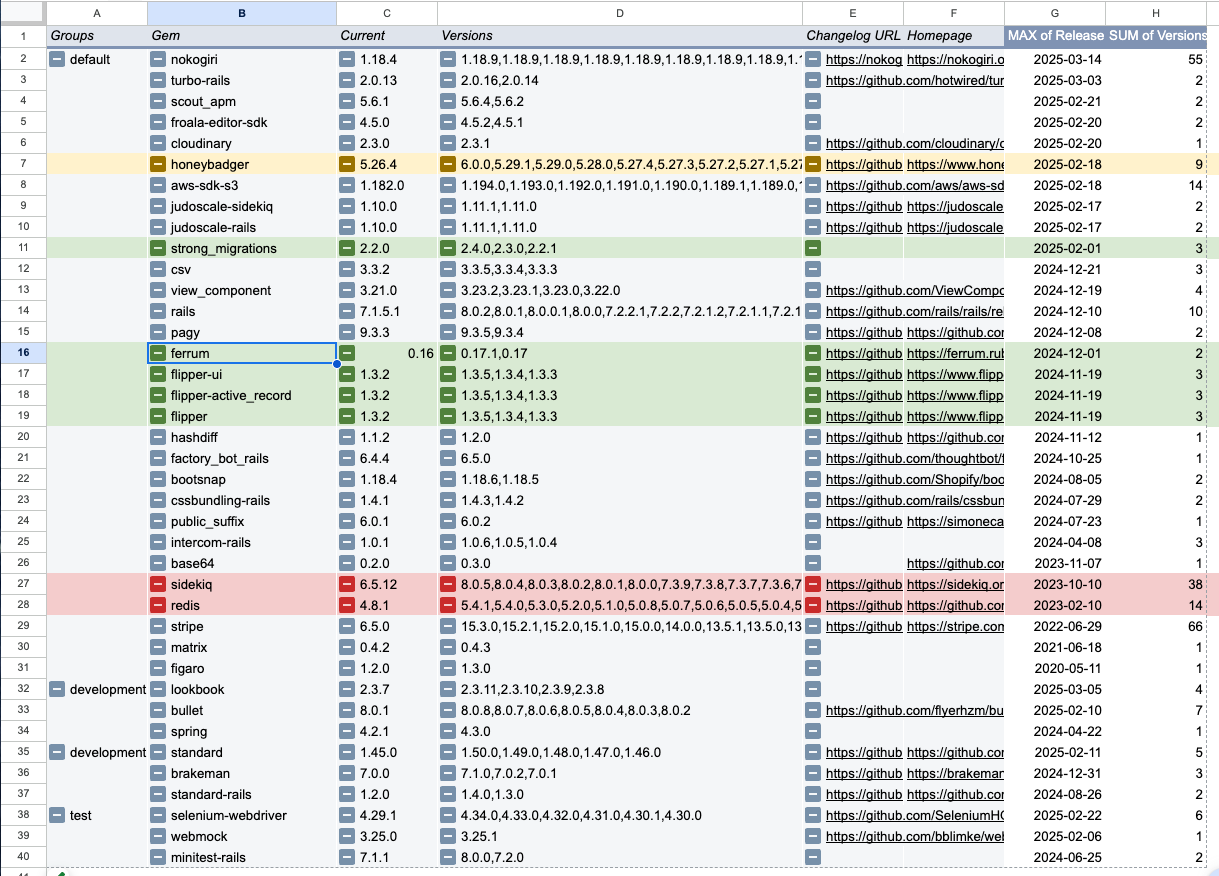Click minus icon beside stripe gem

(x=158, y=627)
